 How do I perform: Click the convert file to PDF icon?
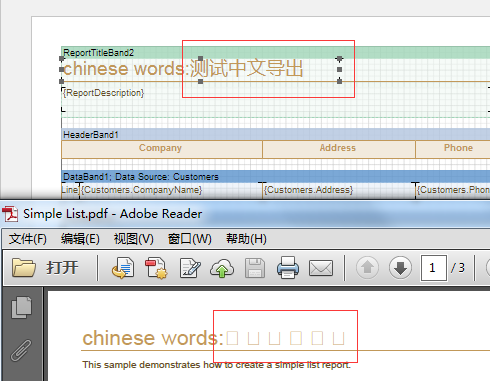click(x=123, y=268)
